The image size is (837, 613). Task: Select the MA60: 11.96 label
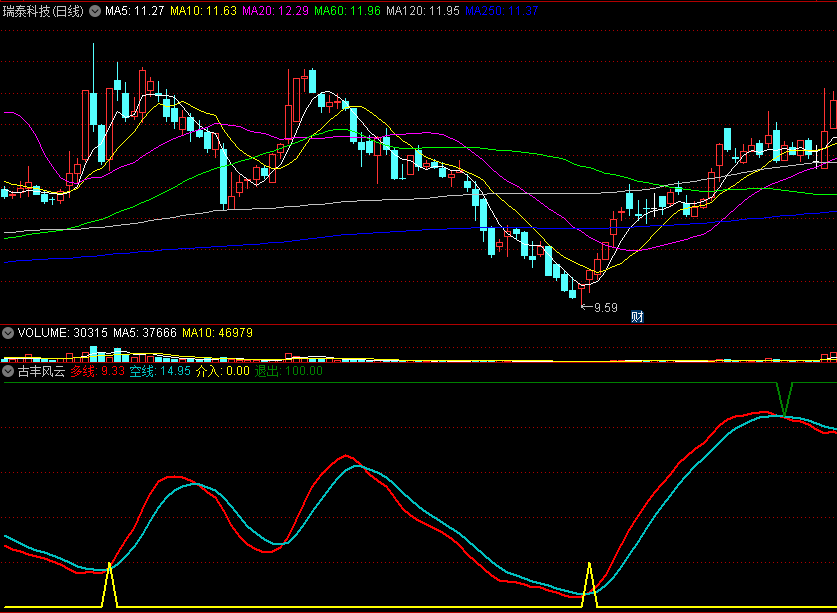(x=347, y=11)
